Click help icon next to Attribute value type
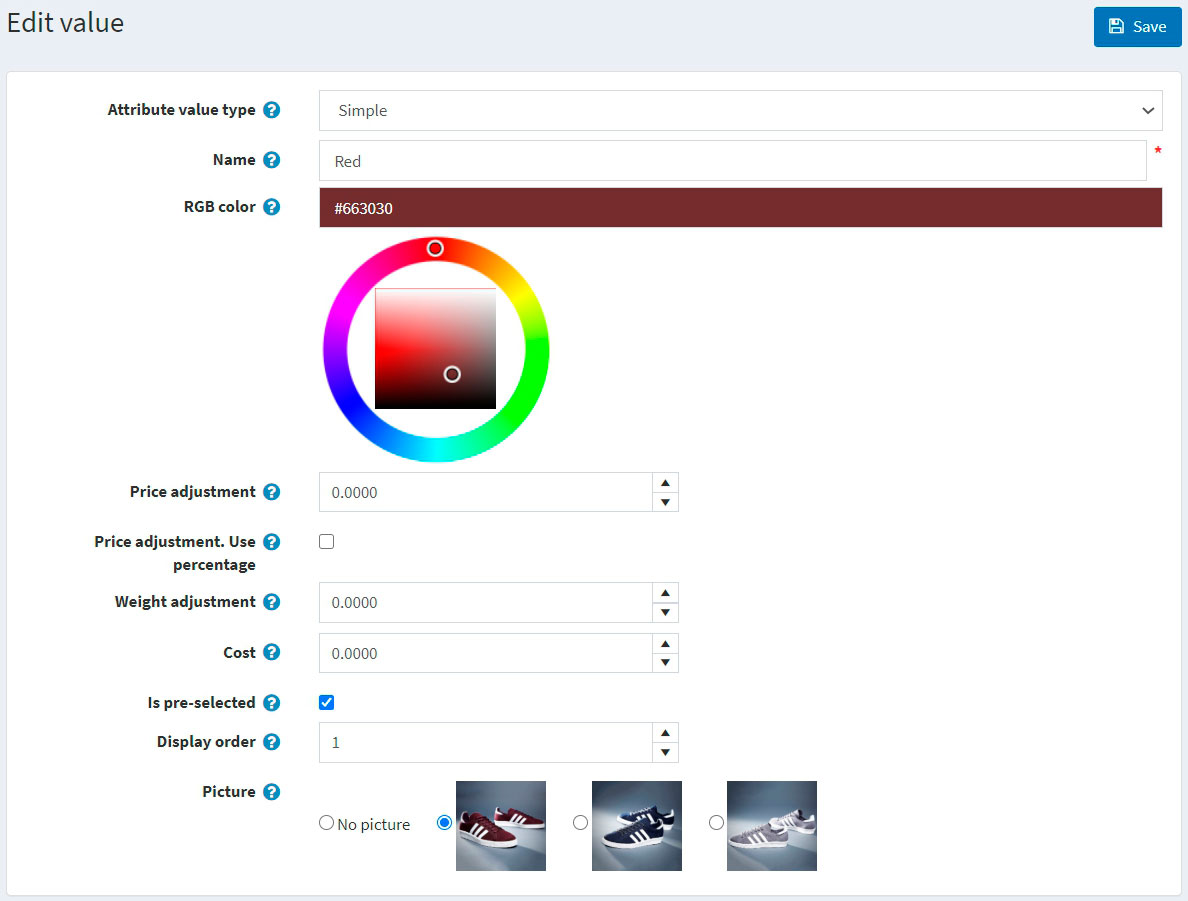1188x901 pixels. (271, 110)
